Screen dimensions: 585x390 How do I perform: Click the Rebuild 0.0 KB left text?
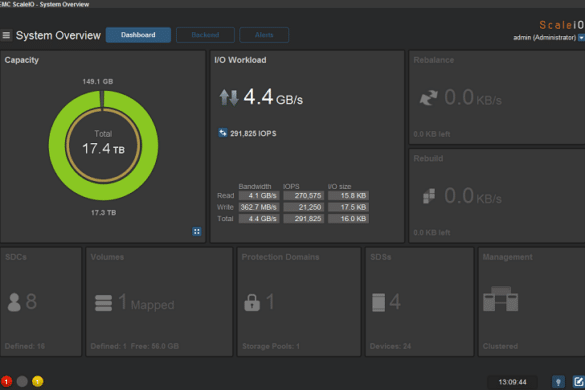click(x=432, y=233)
